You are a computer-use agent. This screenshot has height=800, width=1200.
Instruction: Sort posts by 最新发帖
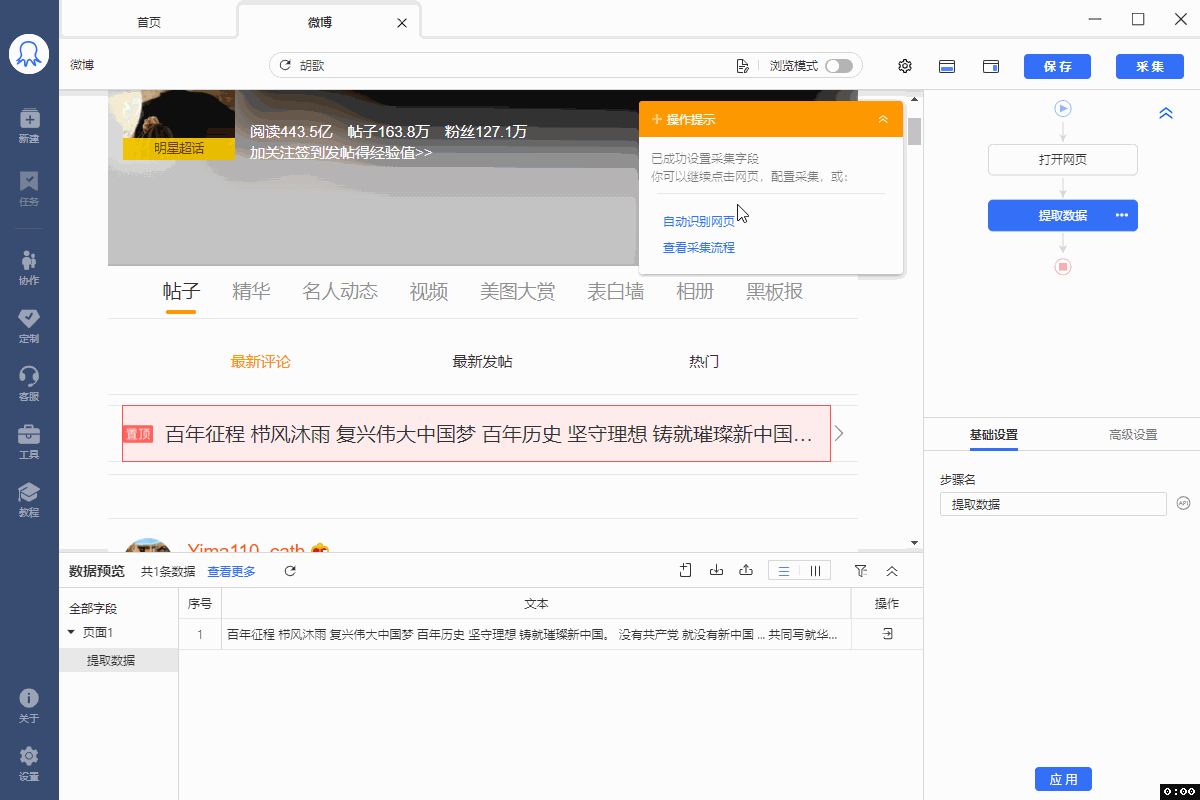click(482, 362)
